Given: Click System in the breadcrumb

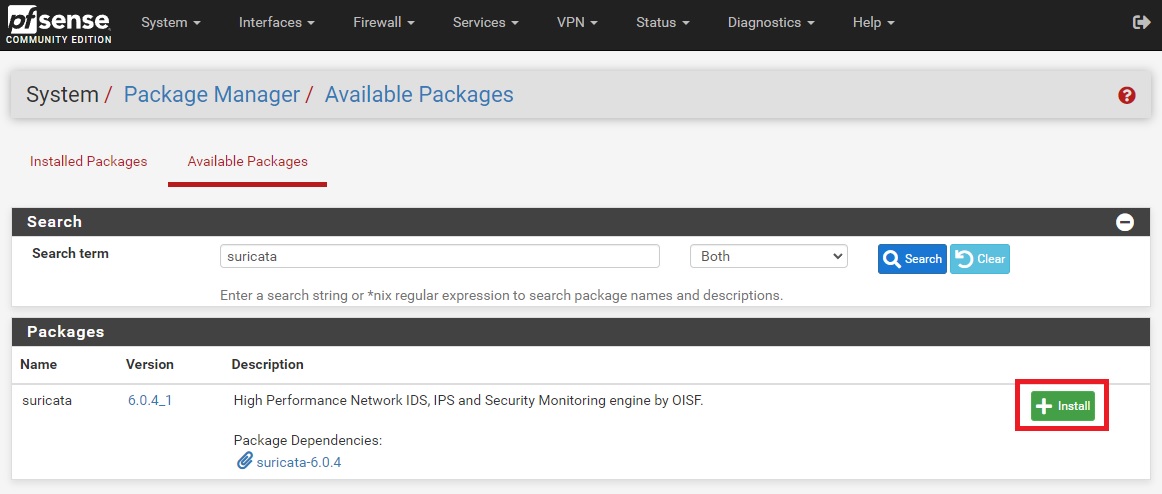Looking at the screenshot, I should (x=62, y=95).
